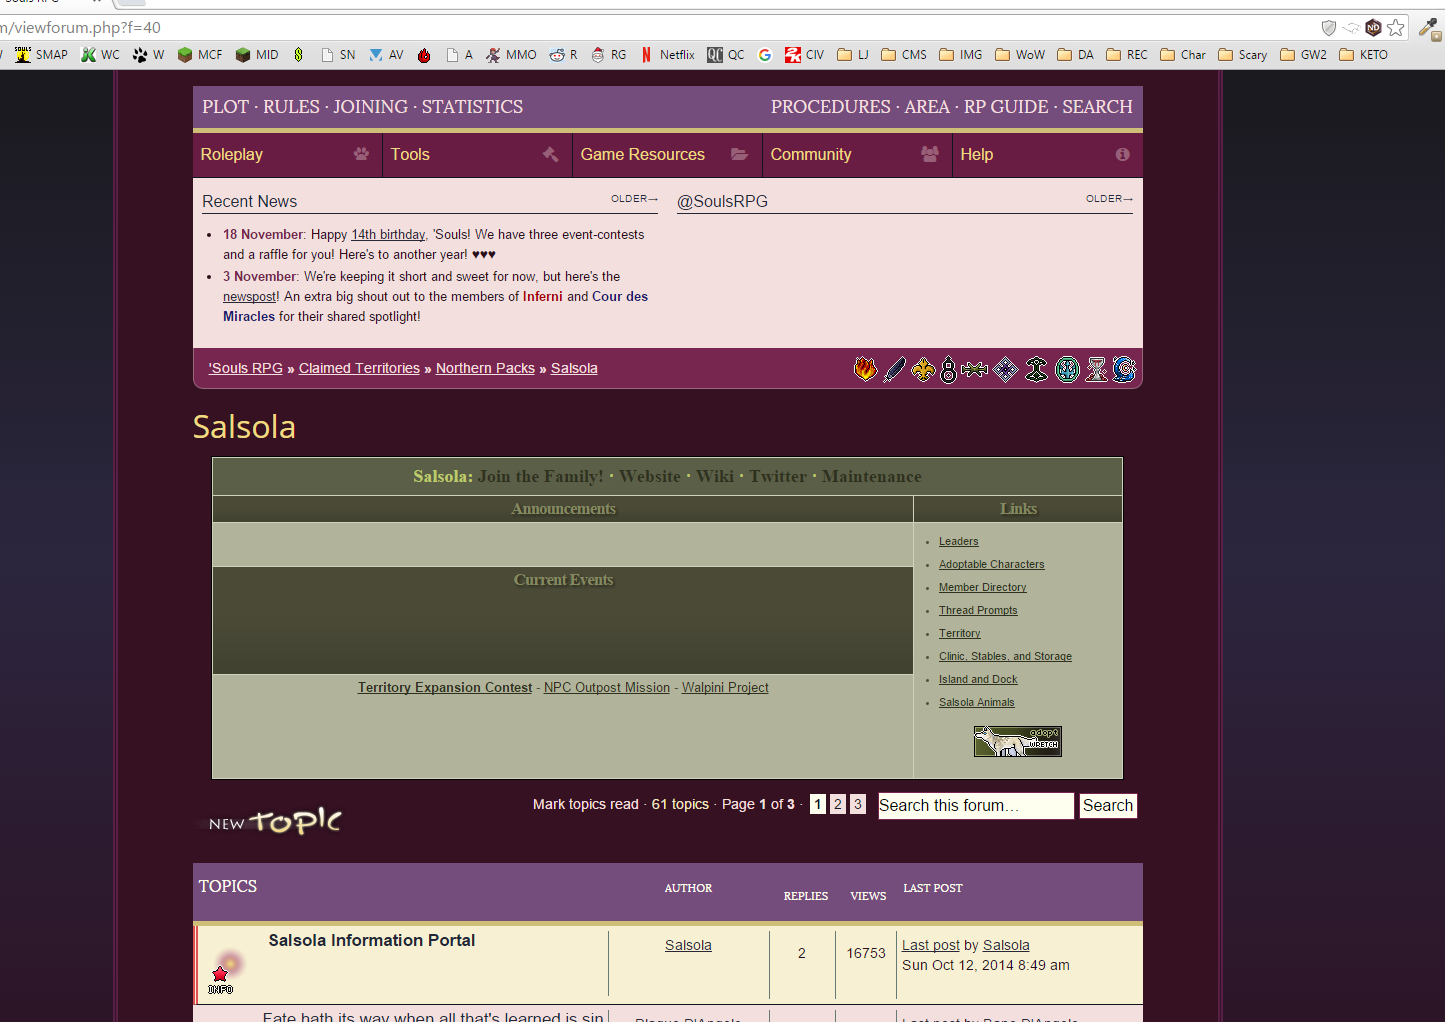Click the blue spiral wave pack icon
The height and width of the screenshot is (1022, 1445).
point(1124,370)
